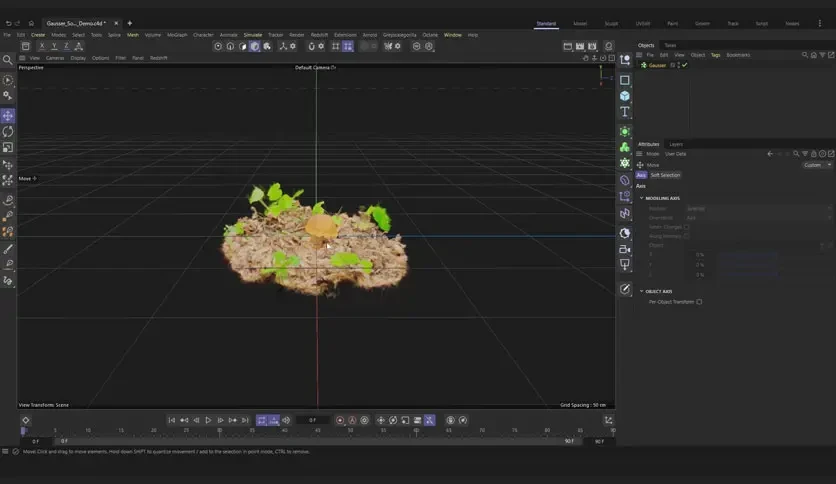Open the search icon in the Objects manager
Viewport: 836px width, 484px height.
805,55
